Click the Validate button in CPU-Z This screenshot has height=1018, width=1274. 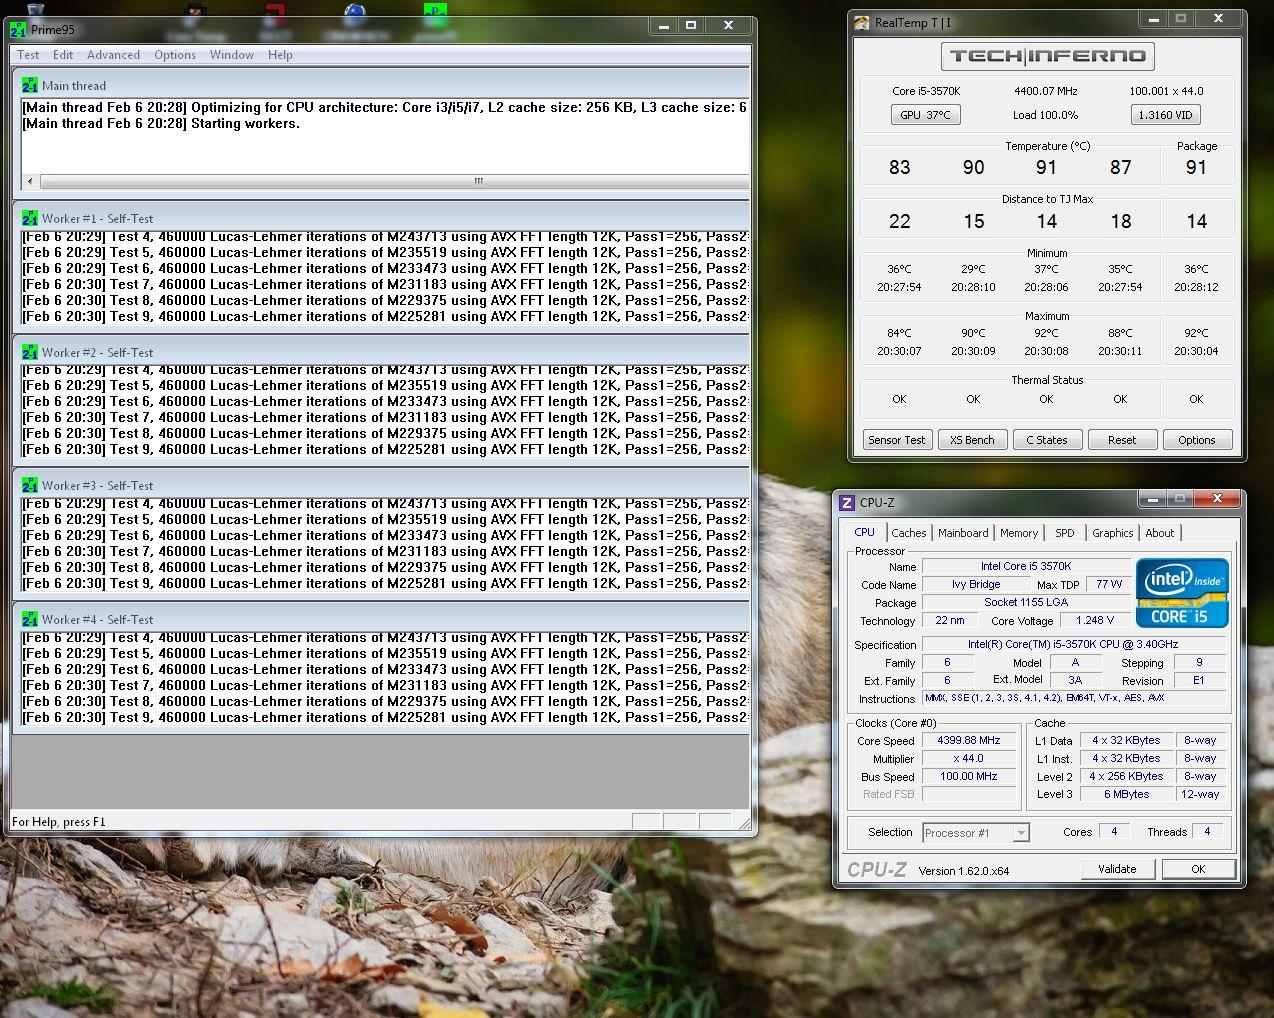[x=1117, y=869]
